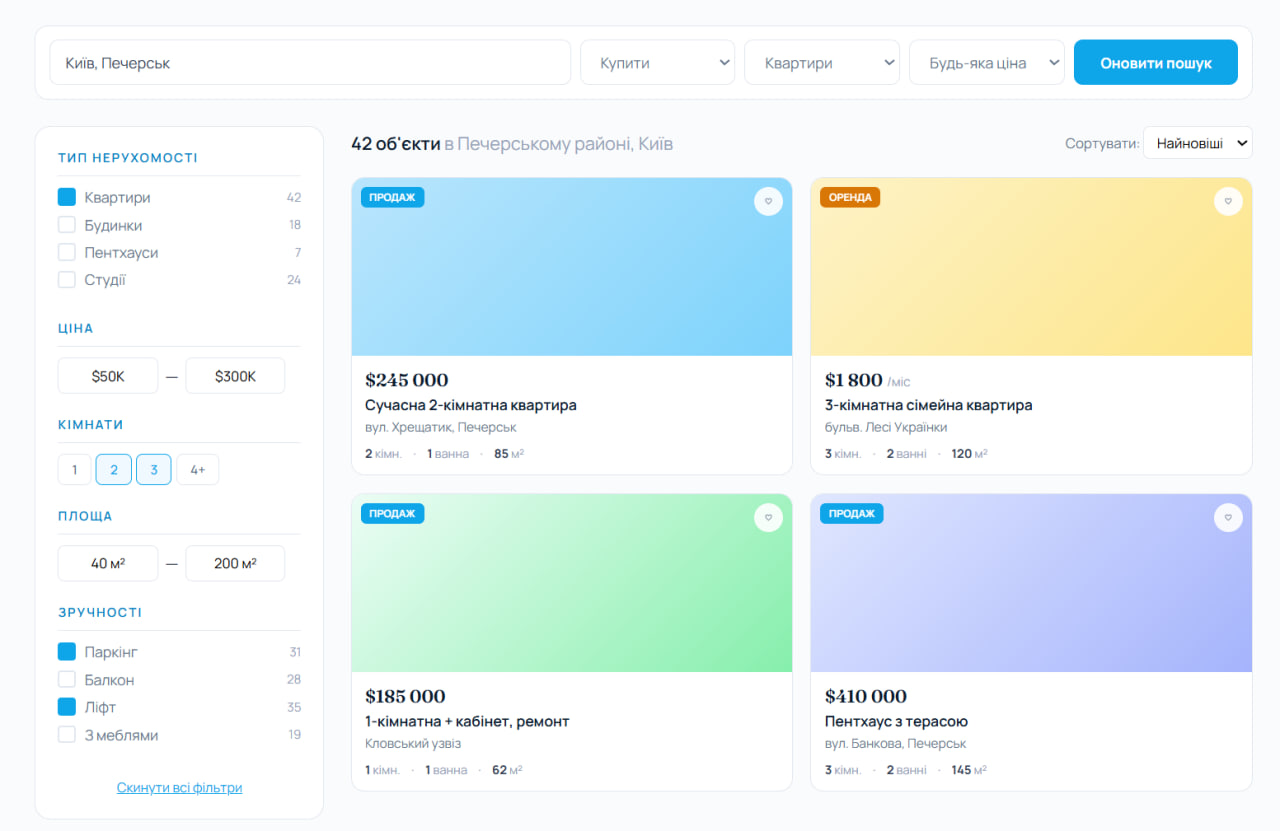
Task: Expand the Квартири dropdown in search bar
Action: pos(821,63)
